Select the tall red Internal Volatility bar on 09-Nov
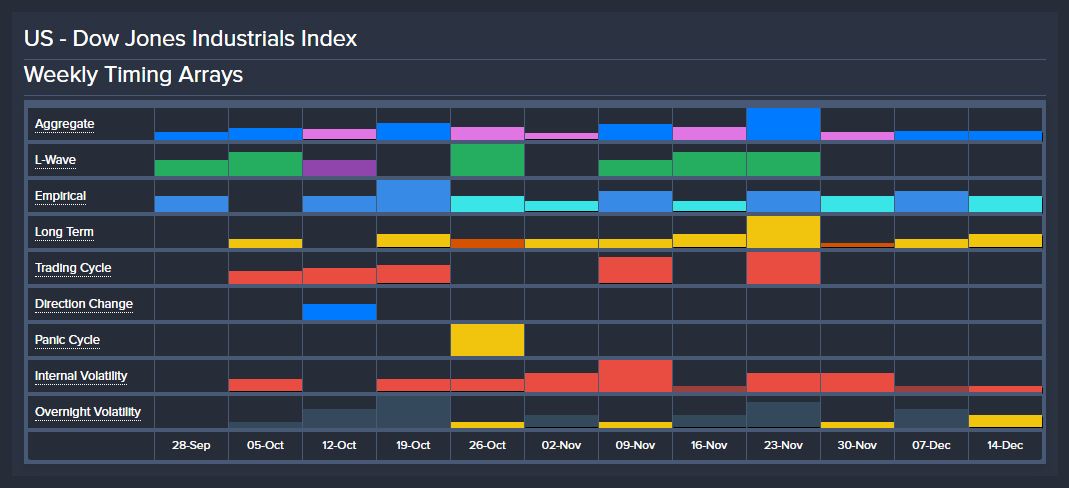The height and width of the screenshot is (488, 1069). [x=635, y=376]
